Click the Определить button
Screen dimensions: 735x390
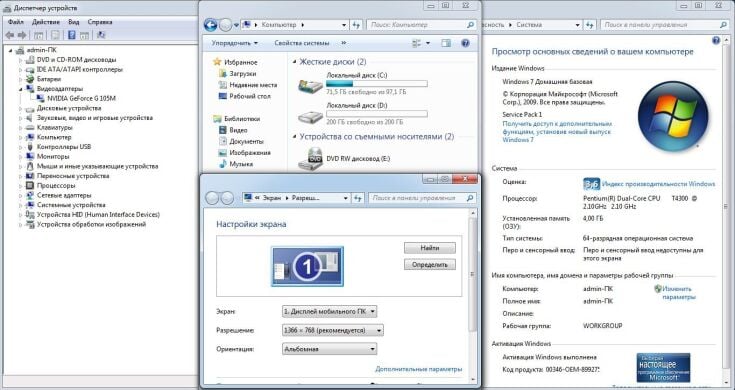(430, 265)
